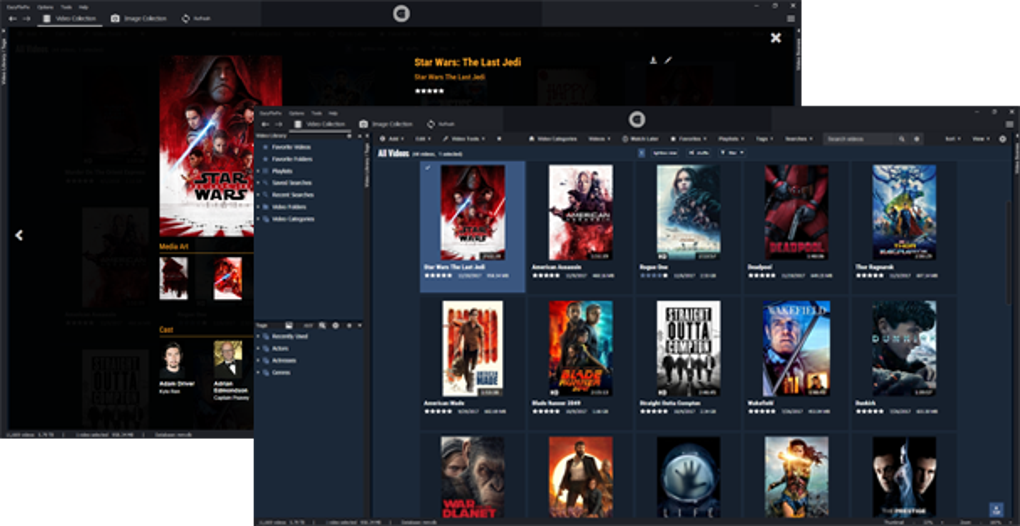Click the round settings icon by View
The width and height of the screenshot is (1020, 526).
point(1002,139)
